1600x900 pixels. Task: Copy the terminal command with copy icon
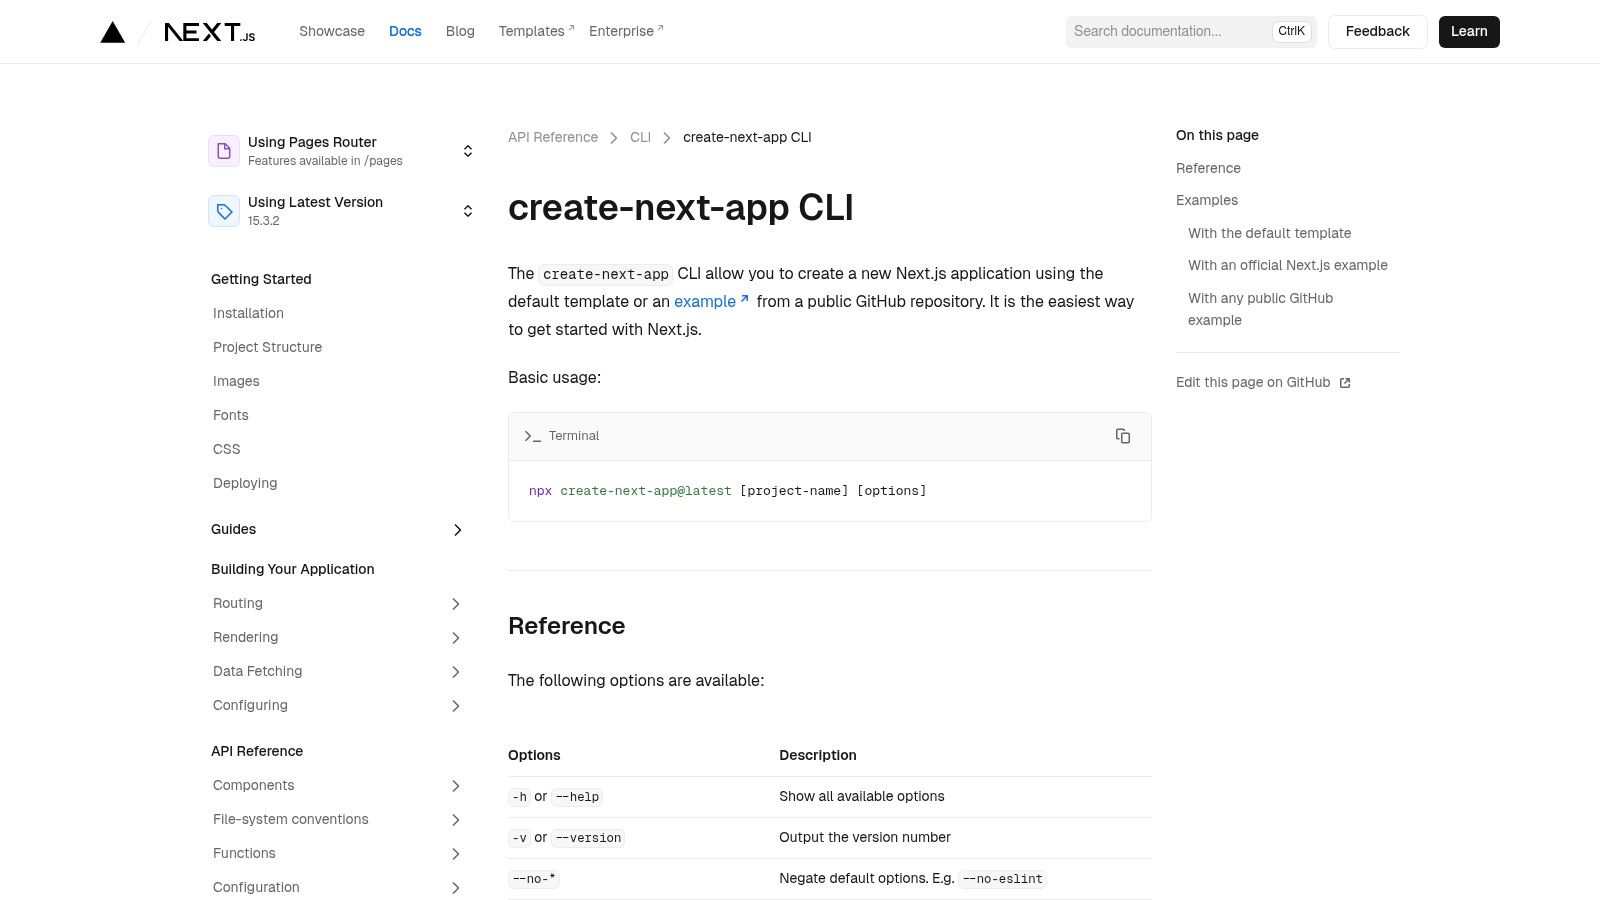pos(1123,436)
